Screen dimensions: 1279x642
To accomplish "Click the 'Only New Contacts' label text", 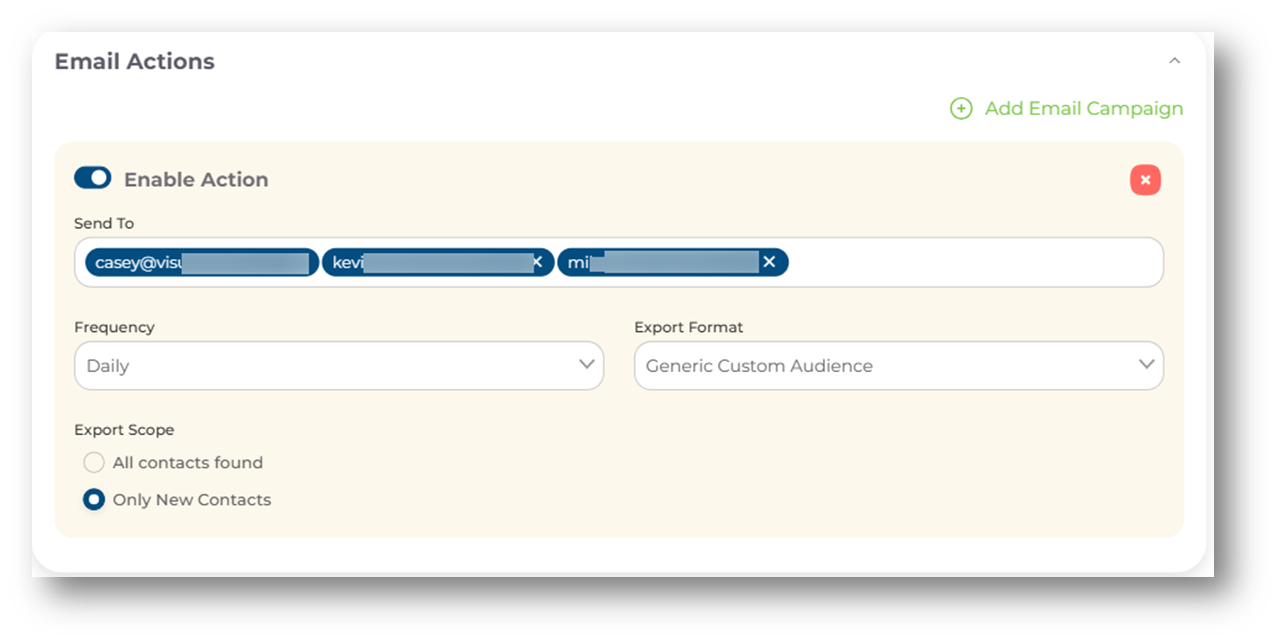I will click(x=191, y=500).
